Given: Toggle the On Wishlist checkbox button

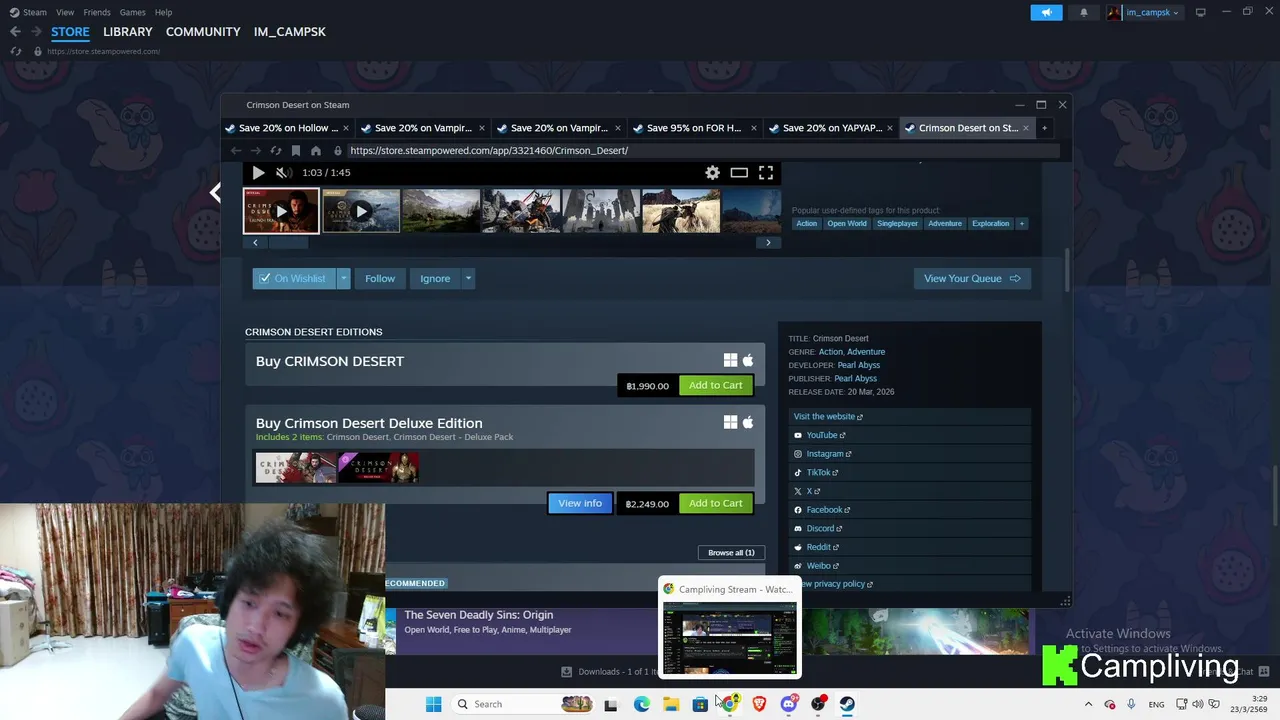Looking at the screenshot, I should tap(293, 278).
